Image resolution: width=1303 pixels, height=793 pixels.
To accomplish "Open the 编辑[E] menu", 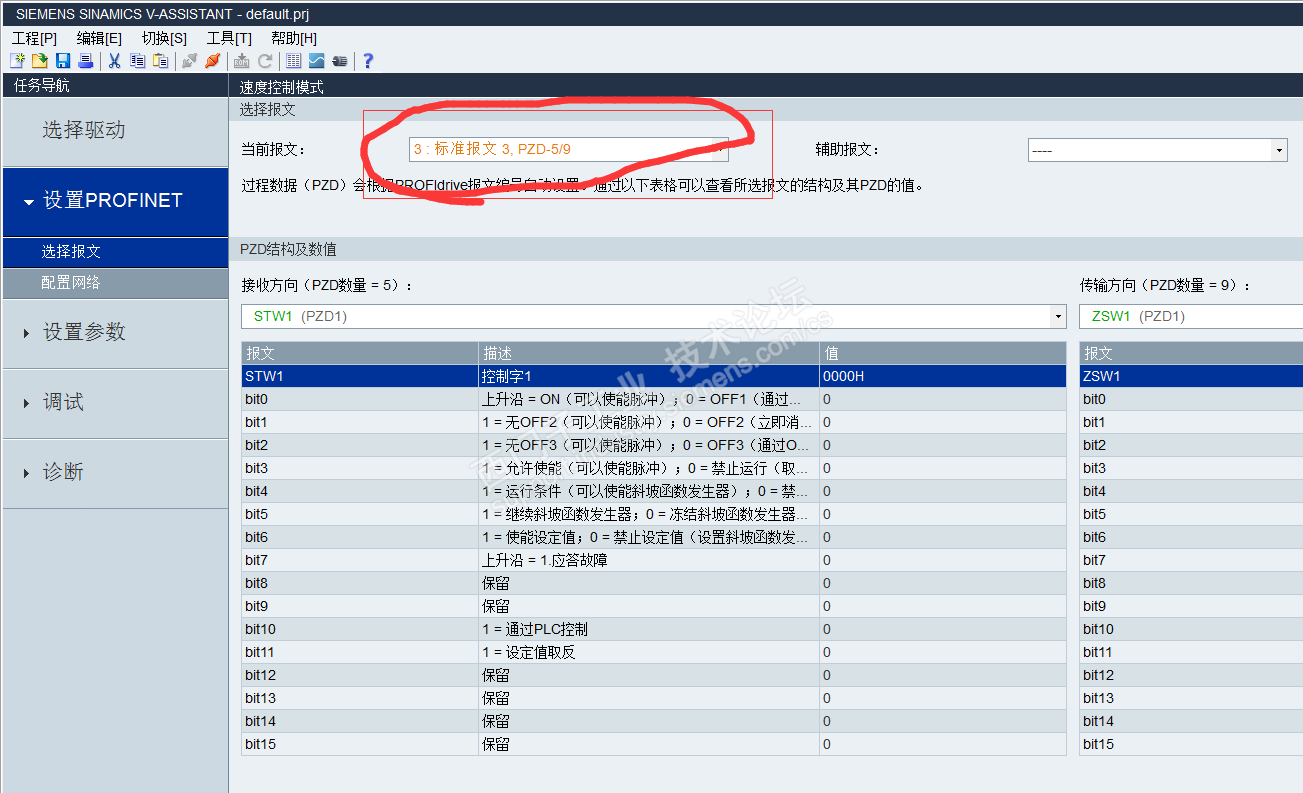I will (99, 38).
